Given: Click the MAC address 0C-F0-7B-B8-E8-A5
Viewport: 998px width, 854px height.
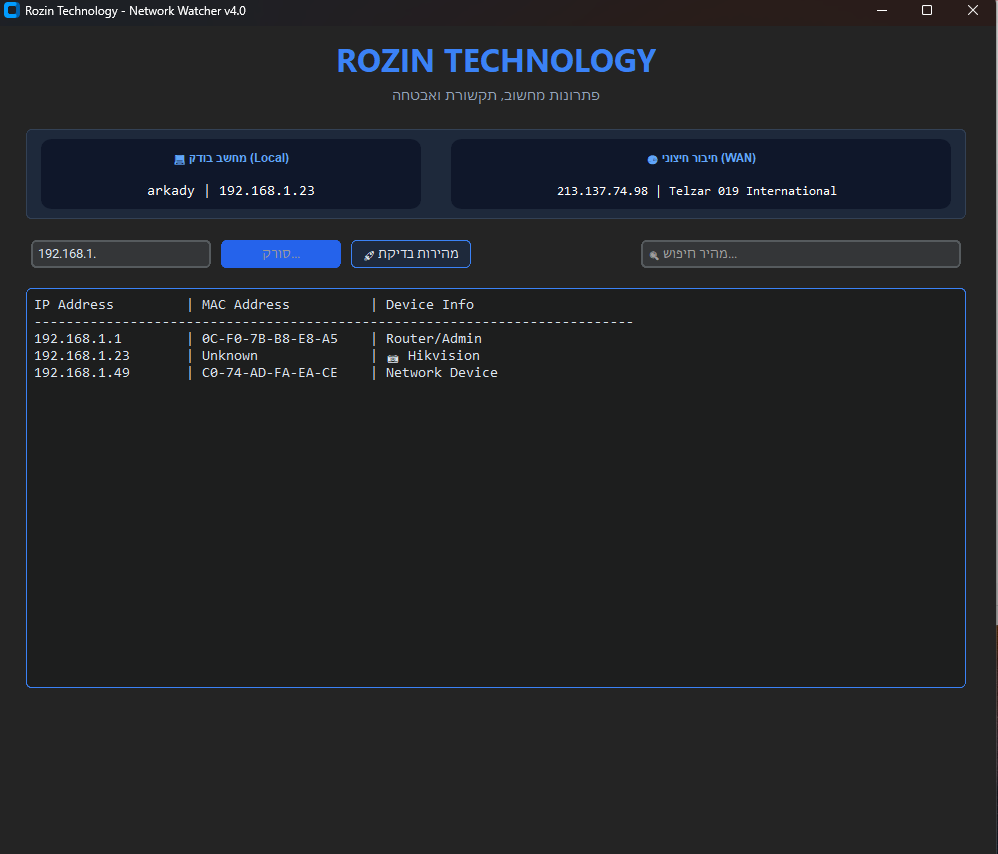Looking at the screenshot, I should tap(269, 339).
